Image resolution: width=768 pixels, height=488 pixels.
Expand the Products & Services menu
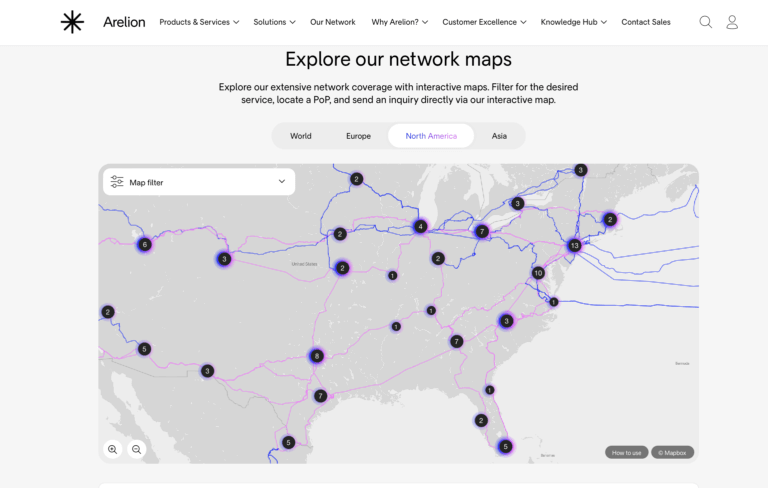point(199,22)
